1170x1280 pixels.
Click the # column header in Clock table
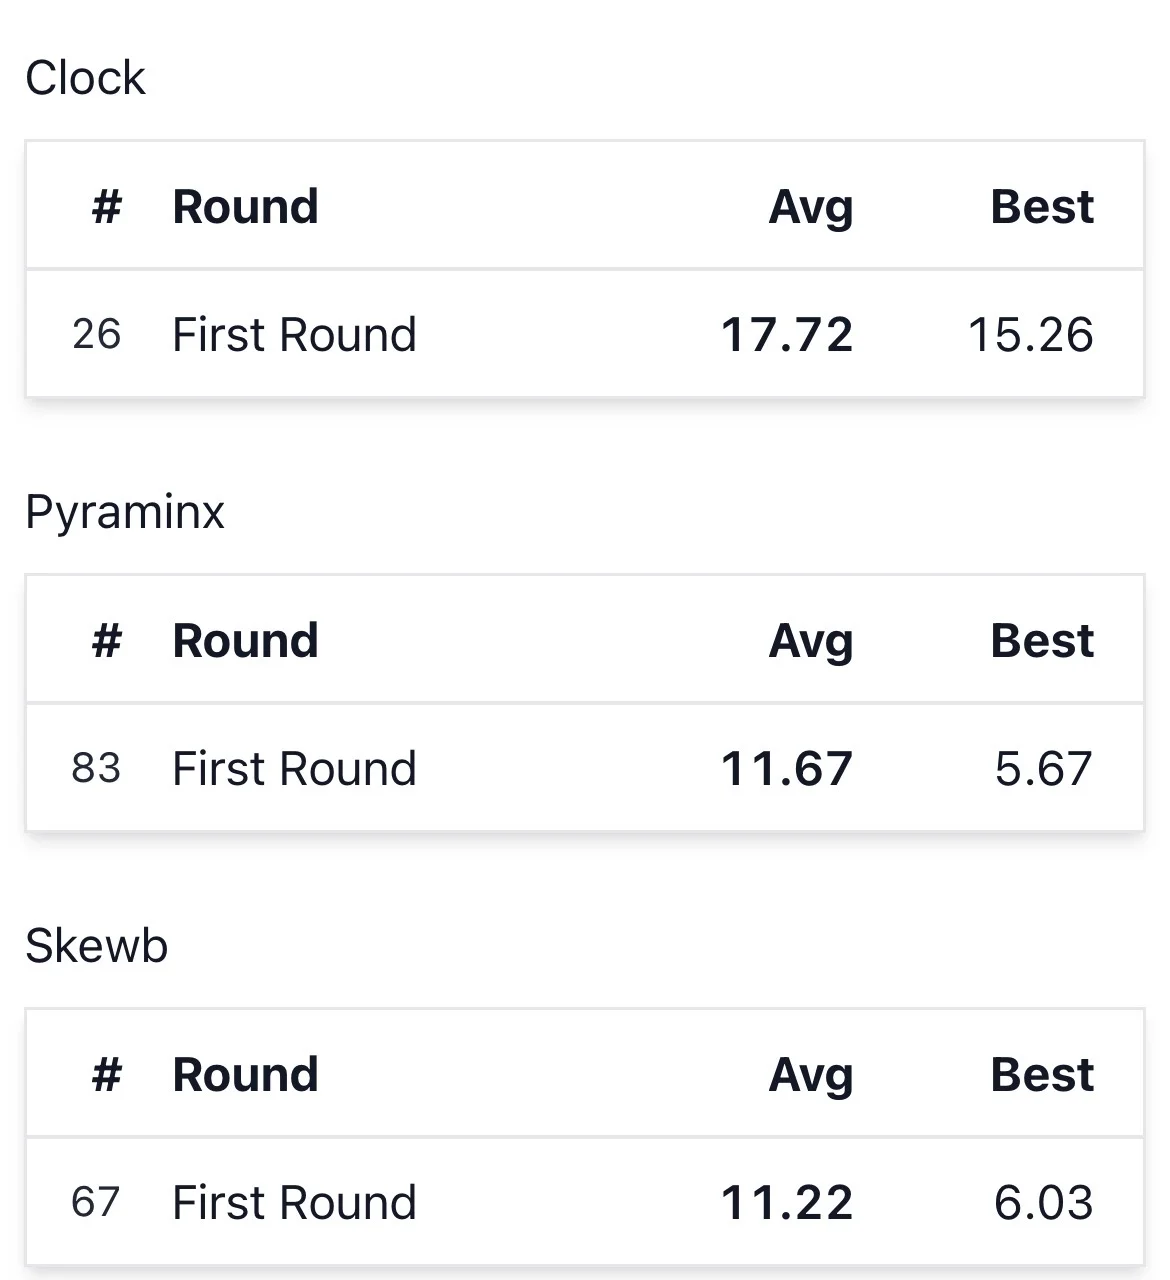click(x=107, y=207)
